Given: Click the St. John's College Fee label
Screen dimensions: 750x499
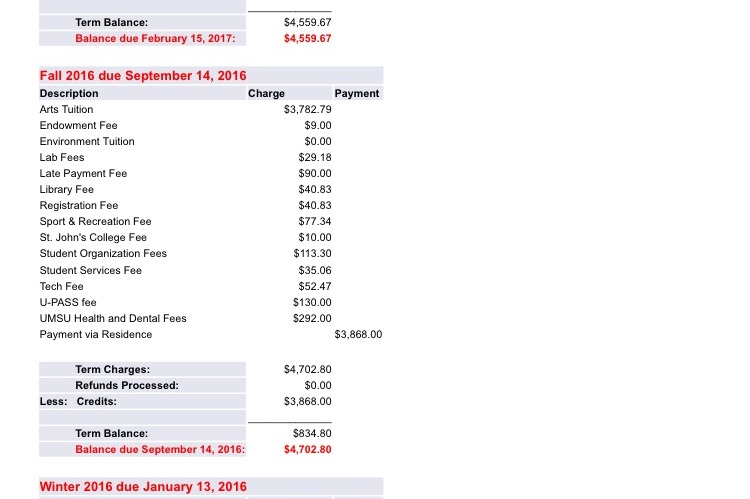Looking at the screenshot, I should click(93, 237).
